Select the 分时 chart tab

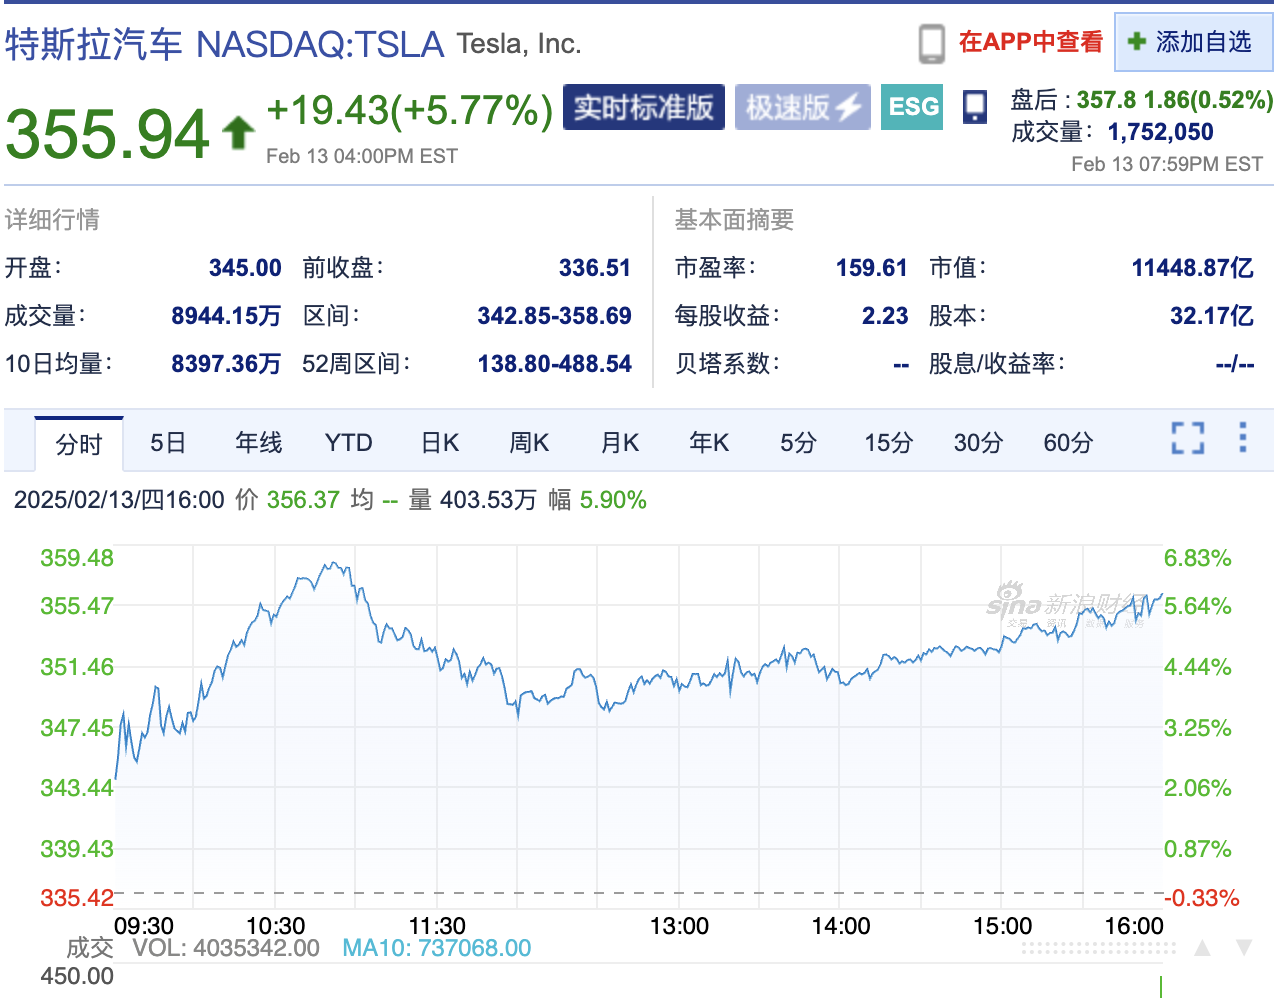(79, 444)
